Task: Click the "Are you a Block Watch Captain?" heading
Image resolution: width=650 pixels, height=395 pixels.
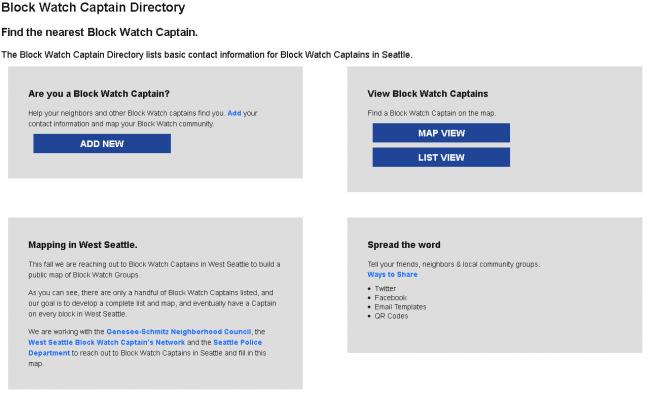Action: [99, 94]
